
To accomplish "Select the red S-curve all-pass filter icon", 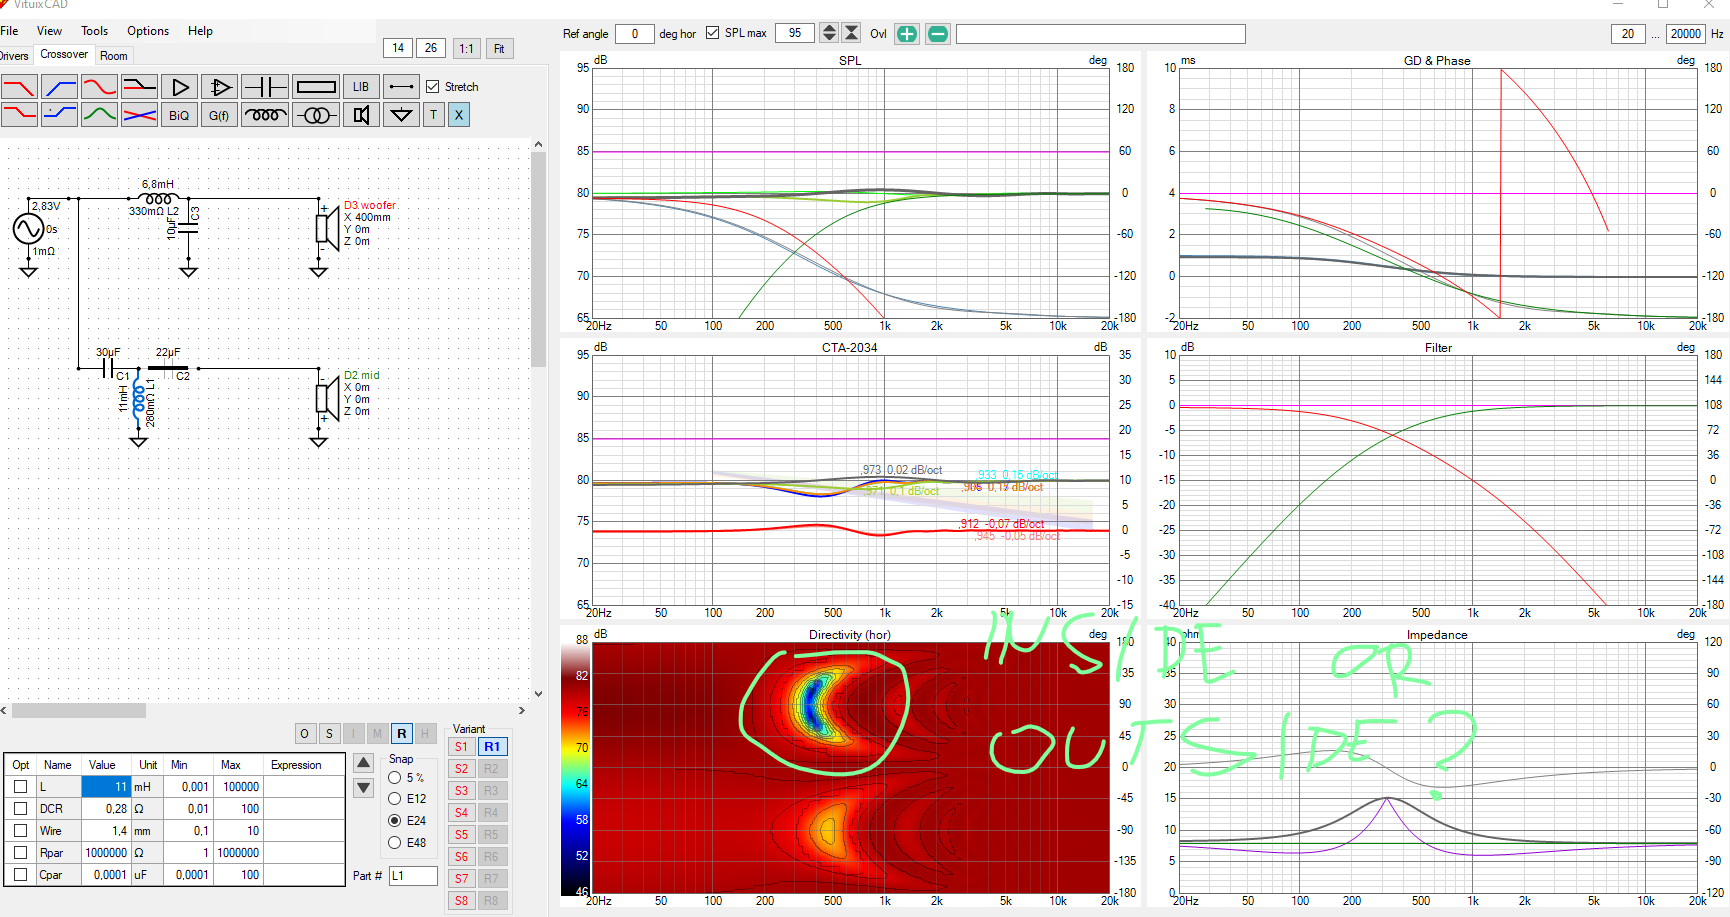I will coord(99,87).
